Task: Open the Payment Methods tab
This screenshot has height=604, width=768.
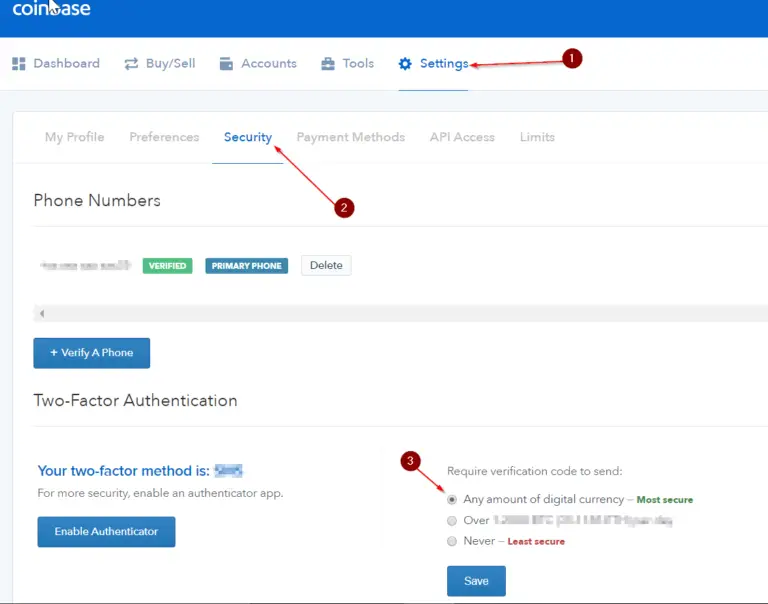Action: point(351,137)
